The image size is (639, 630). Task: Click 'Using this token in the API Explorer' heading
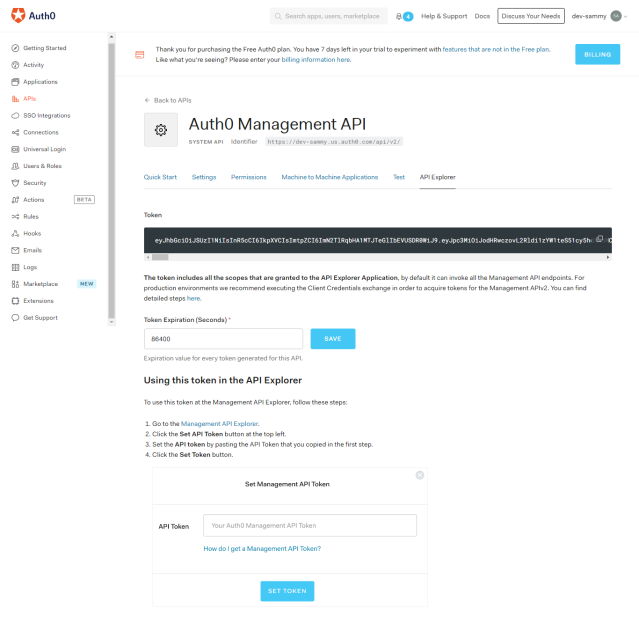click(223, 380)
